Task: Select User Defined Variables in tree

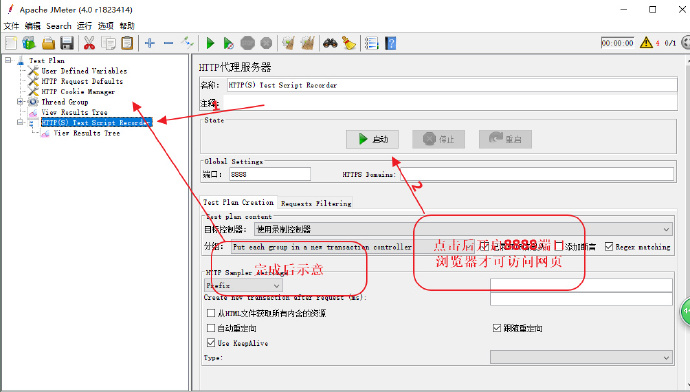Action: pos(84,71)
